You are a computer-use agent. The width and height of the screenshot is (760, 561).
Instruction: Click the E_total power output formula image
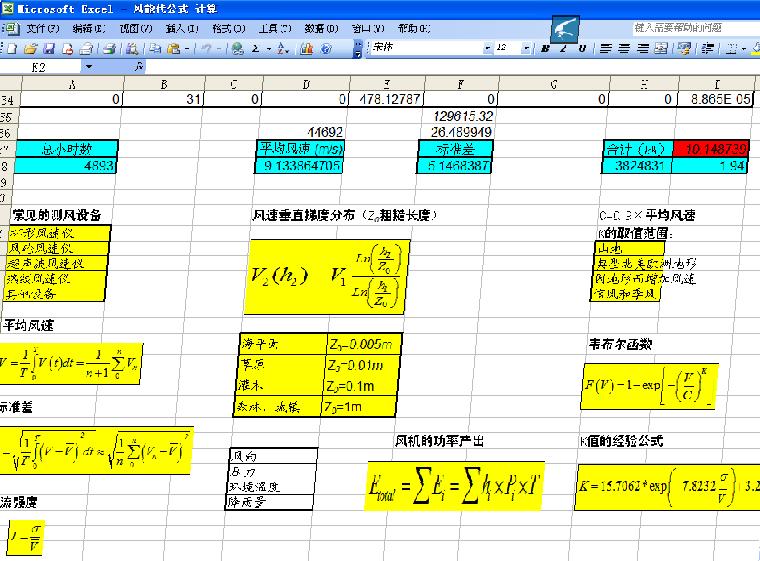coord(455,486)
